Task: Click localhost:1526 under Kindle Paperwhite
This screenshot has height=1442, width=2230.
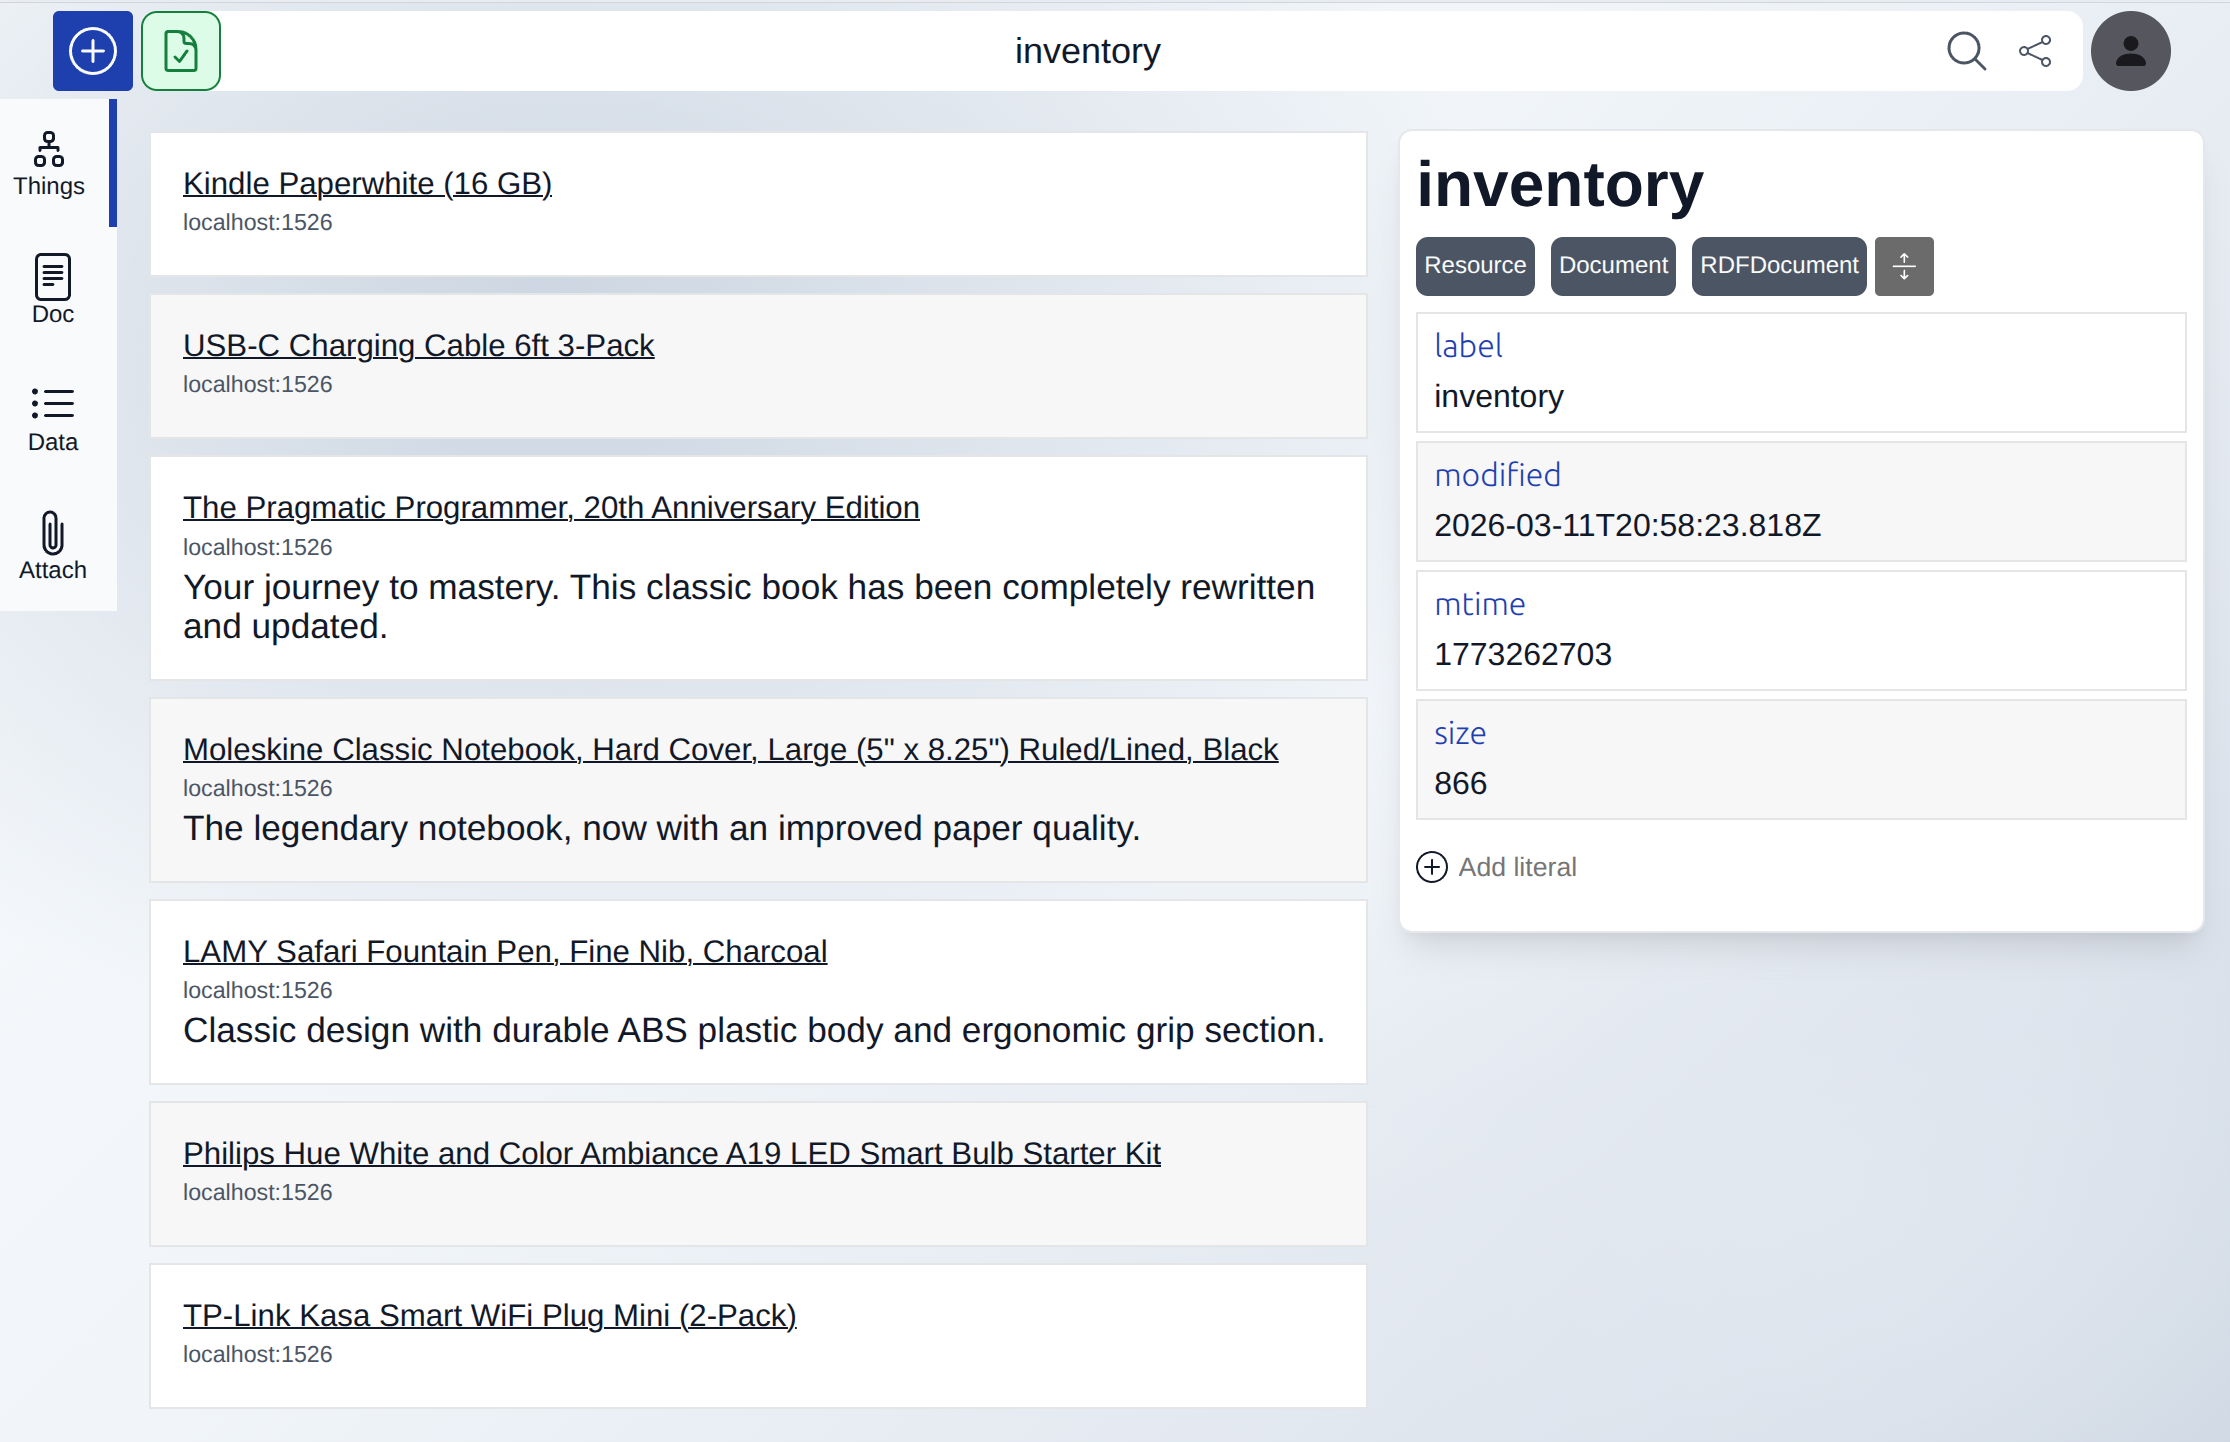Action: point(257,222)
